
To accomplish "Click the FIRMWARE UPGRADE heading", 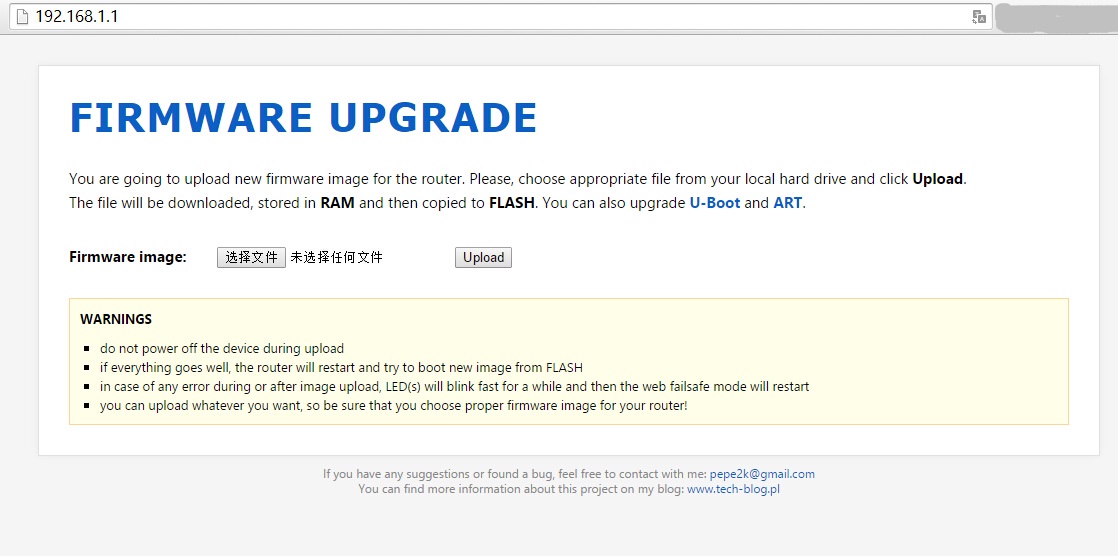I will [x=303, y=118].
